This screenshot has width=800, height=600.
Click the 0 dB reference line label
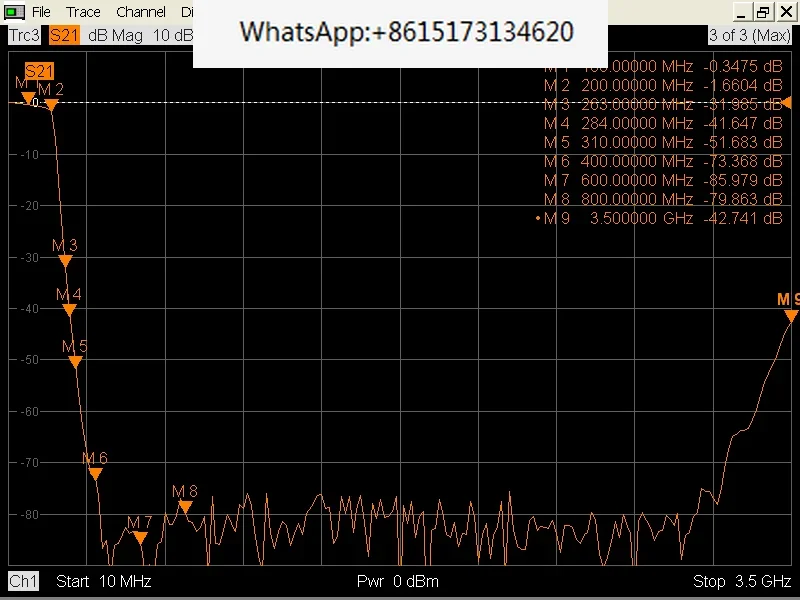pos(35,103)
